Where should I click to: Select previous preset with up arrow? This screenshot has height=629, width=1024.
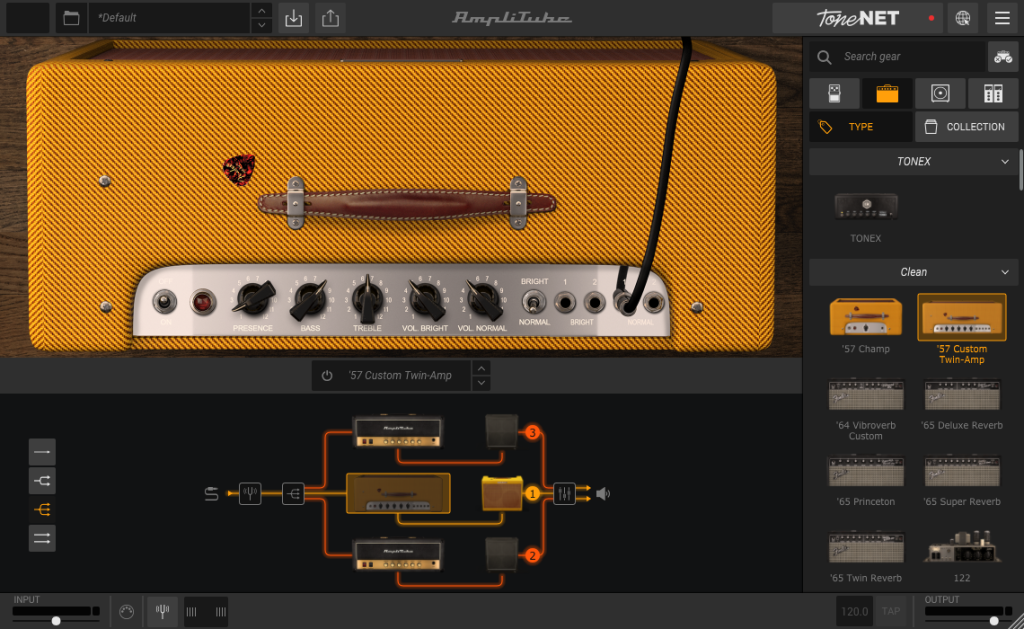pos(262,11)
